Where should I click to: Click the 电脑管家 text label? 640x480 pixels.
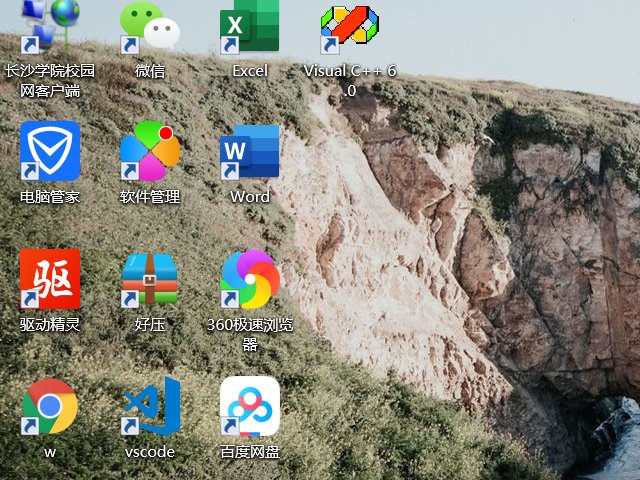click(50, 197)
